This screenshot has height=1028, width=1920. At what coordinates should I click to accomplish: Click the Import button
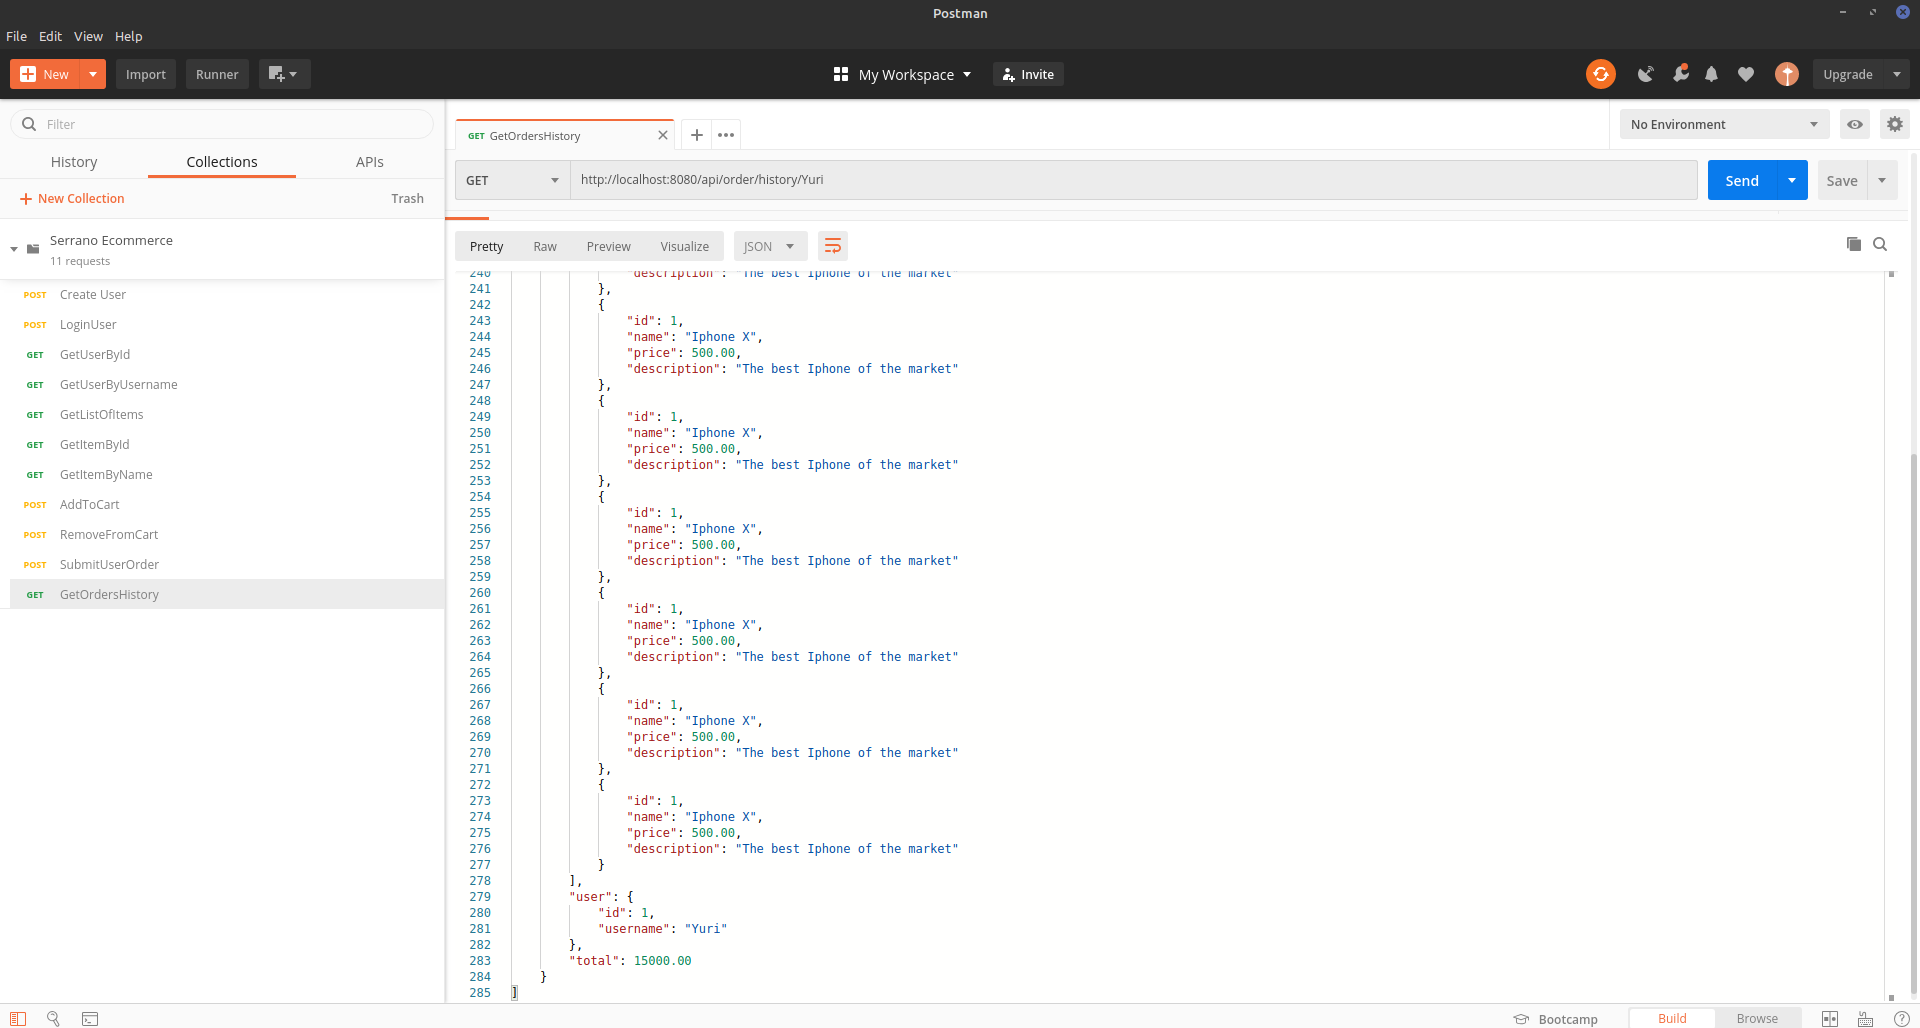[x=146, y=74]
